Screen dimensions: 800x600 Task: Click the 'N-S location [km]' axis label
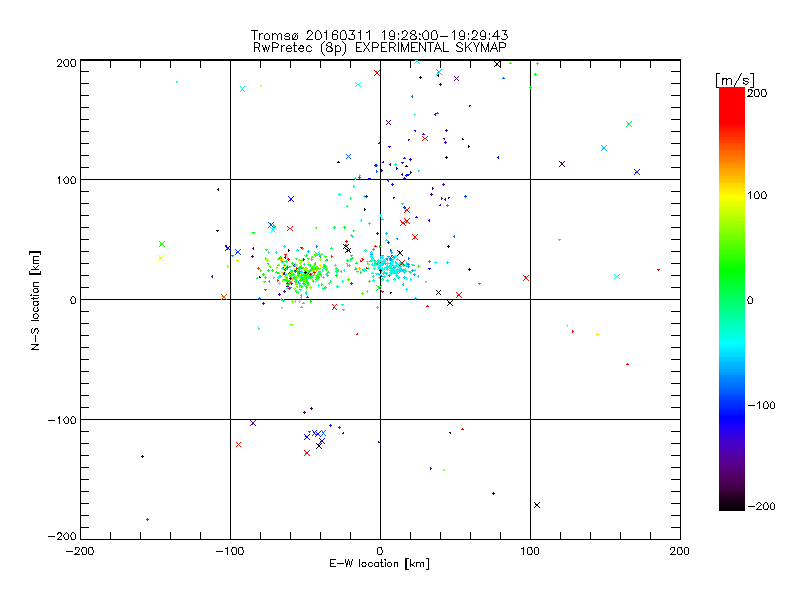[35, 300]
